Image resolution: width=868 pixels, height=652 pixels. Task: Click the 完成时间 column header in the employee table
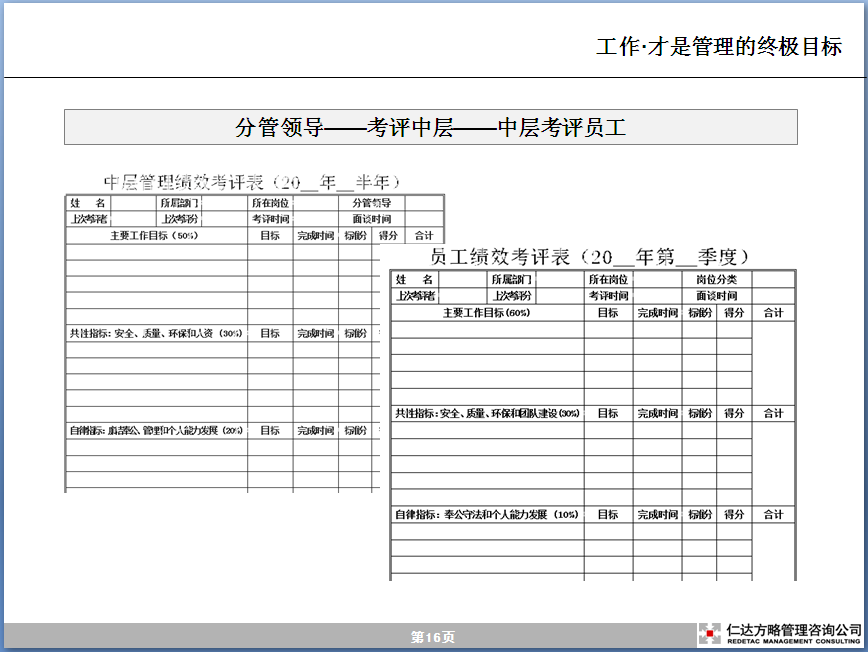point(656,313)
